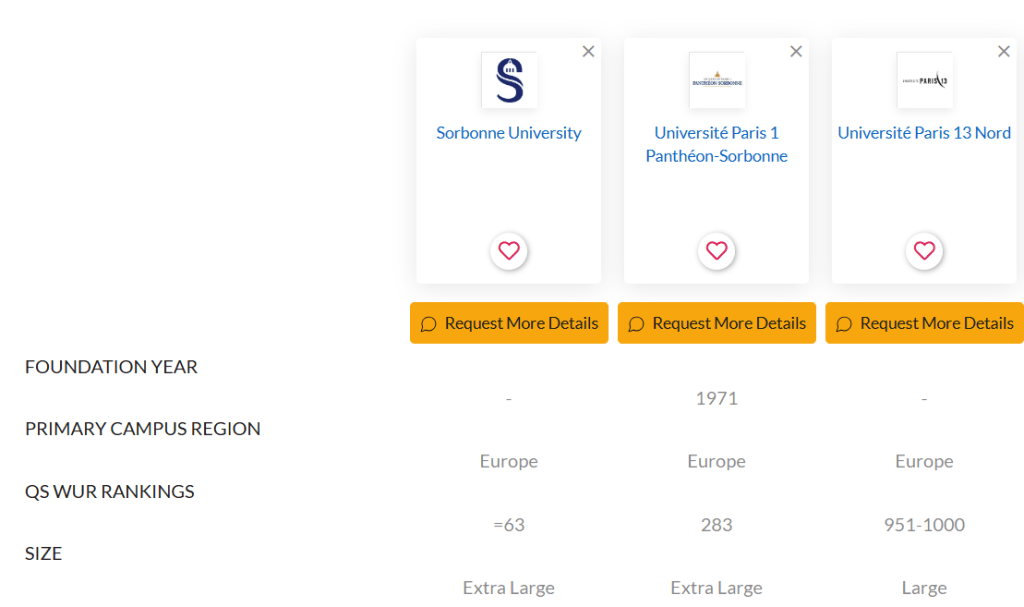Favorite Sorbonne University with the heart
Screen dimensions: 1024x607
tap(509, 251)
